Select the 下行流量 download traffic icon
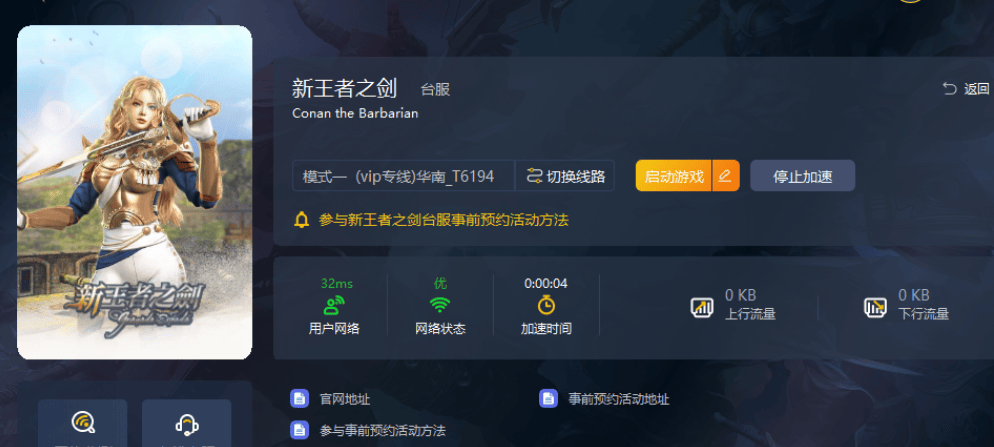This screenshot has height=447, width=994. tap(875, 308)
